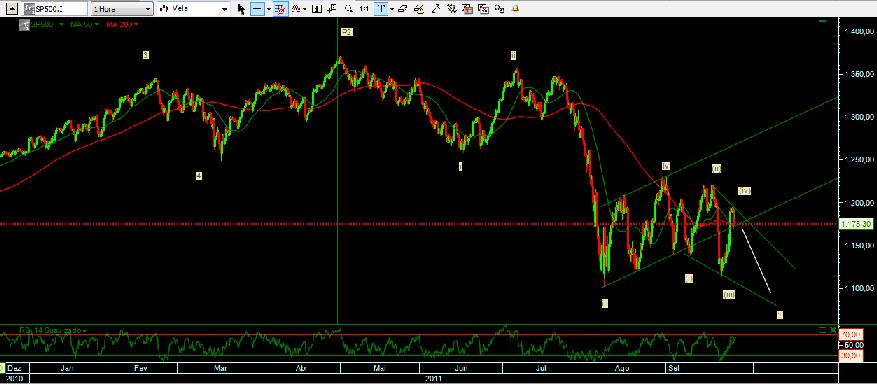The image size is (877, 384).
Task: Click the wave label '4' below March low
Action: (x=199, y=176)
